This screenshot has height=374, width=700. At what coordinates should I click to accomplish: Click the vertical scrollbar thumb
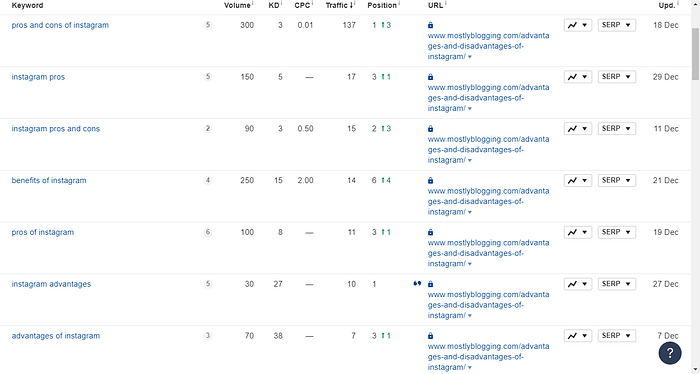(x=696, y=53)
